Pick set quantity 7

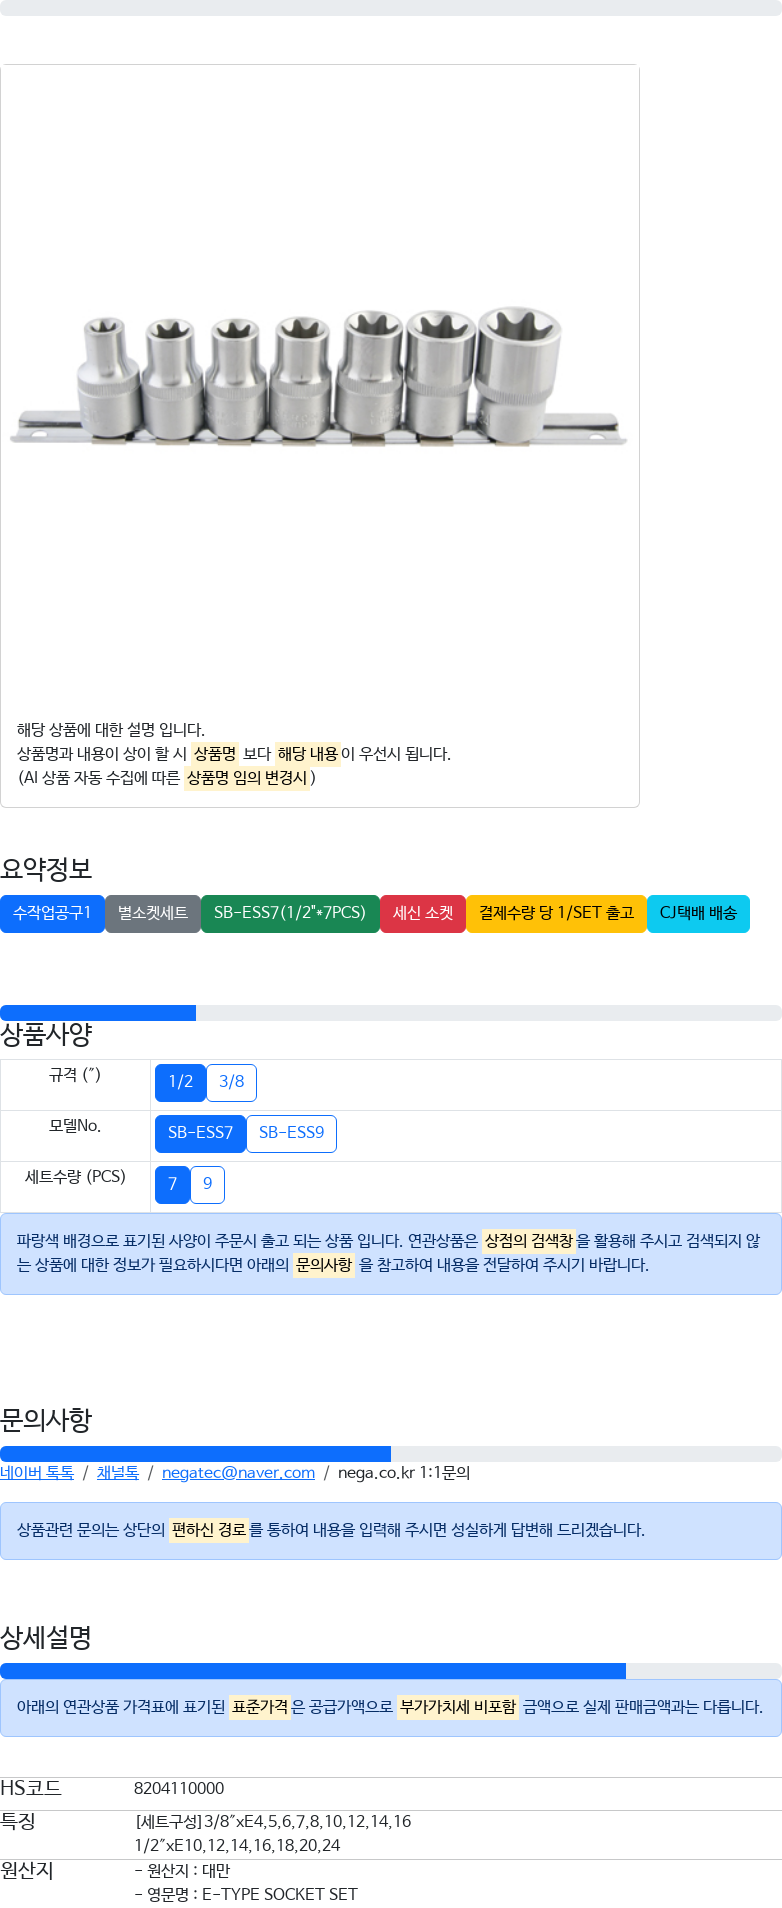pyautogui.click(x=172, y=1184)
